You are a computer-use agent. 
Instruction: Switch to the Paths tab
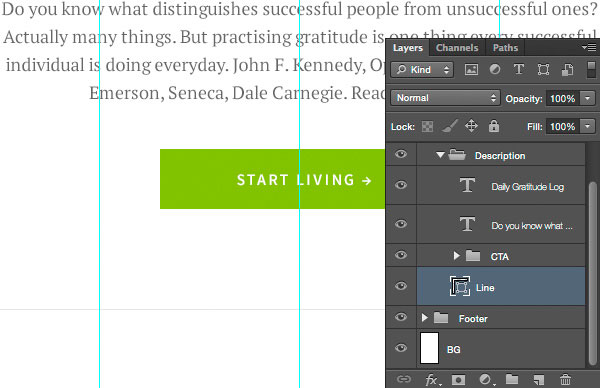505,48
